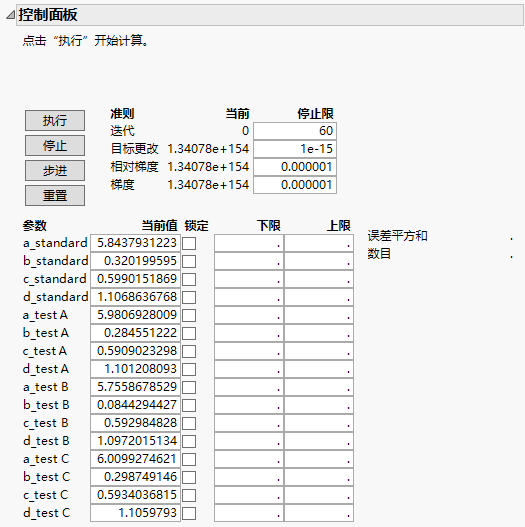Lock the d_test B parameter checkbox
The image size is (525, 527).
point(189,441)
